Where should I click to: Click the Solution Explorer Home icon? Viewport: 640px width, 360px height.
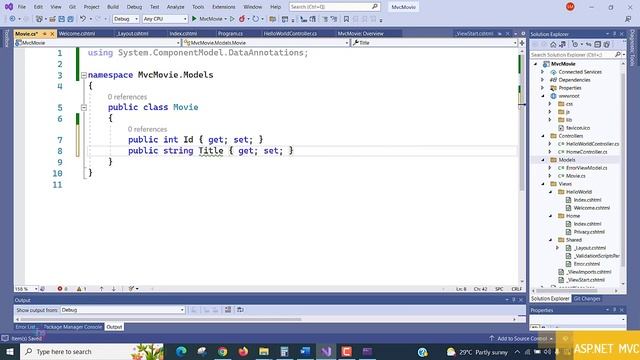[553, 44]
